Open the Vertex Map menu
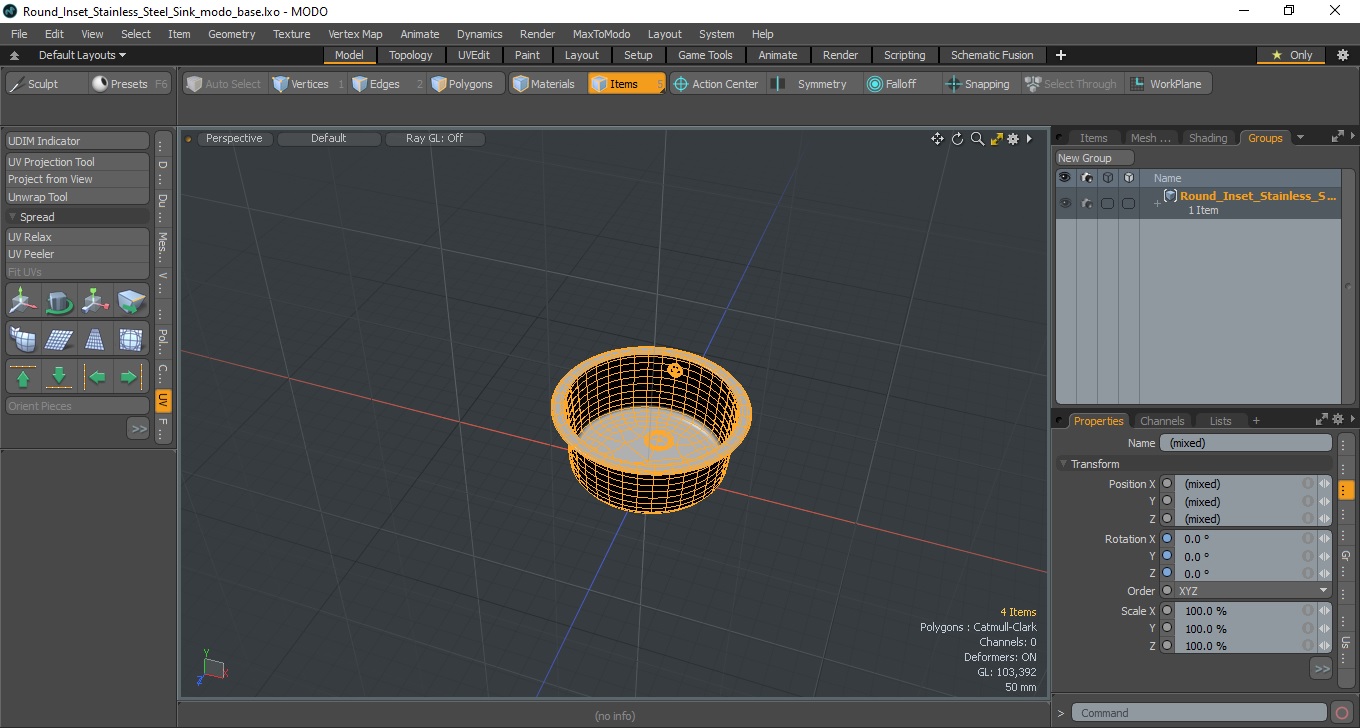The height and width of the screenshot is (728, 1360). [355, 34]
